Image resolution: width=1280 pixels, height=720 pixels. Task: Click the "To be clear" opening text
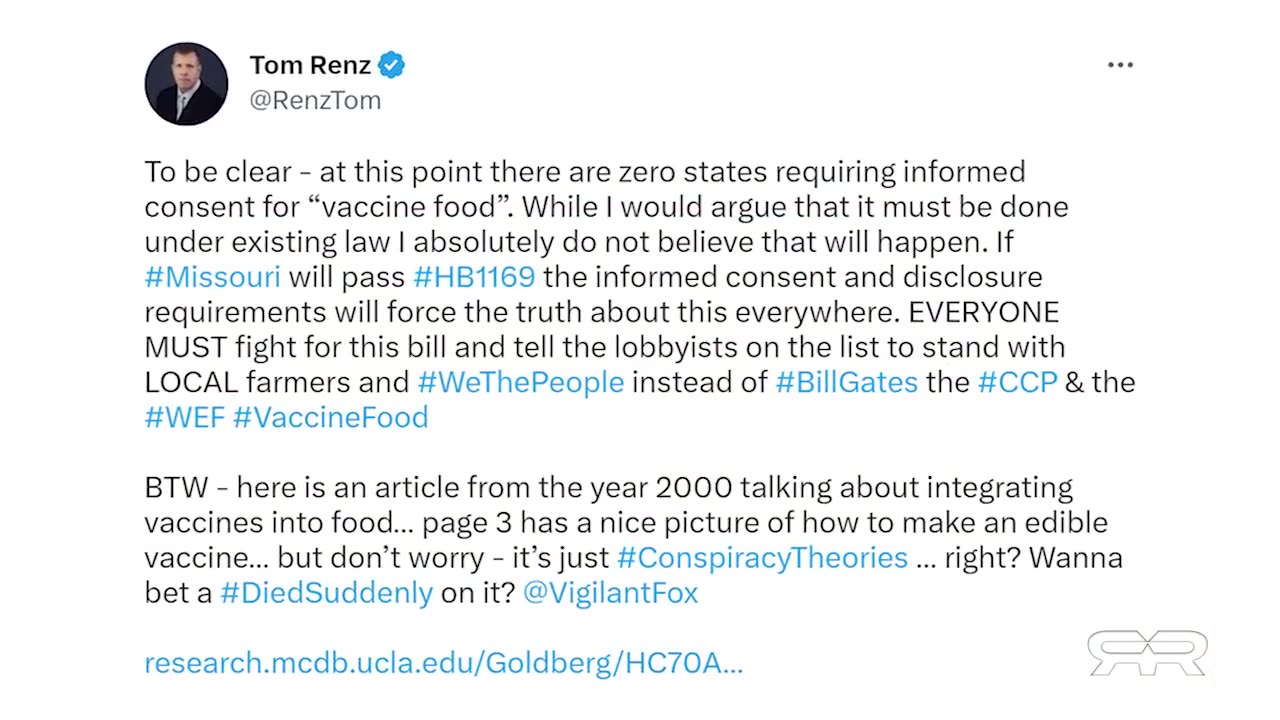[204, 172]
